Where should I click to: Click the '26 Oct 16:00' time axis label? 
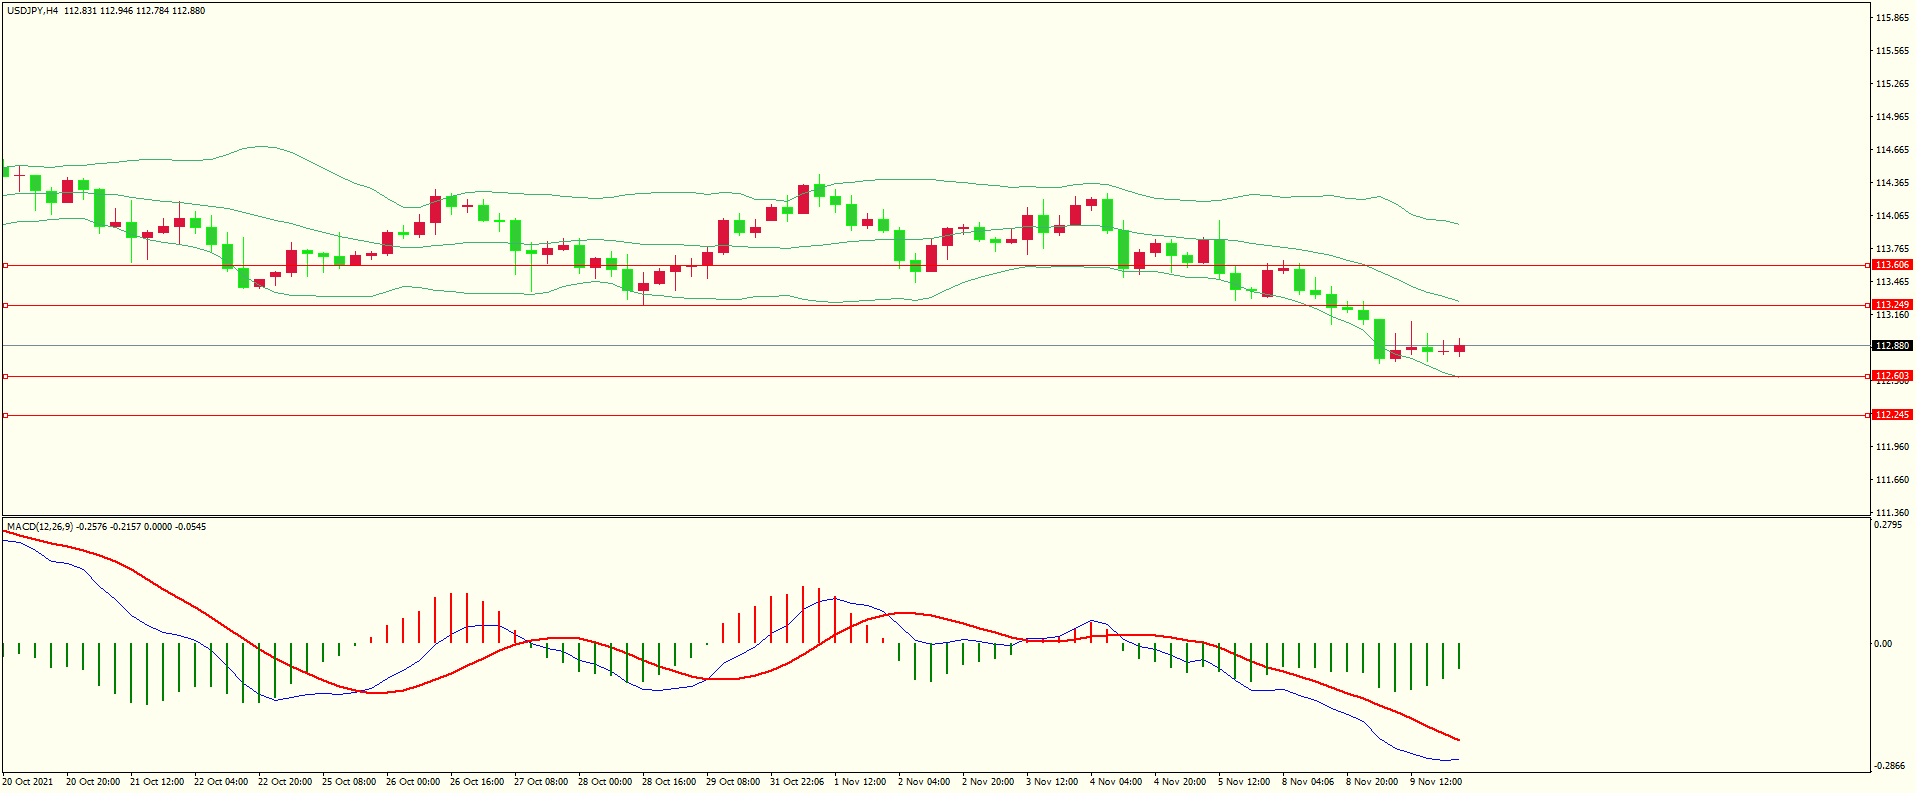coord(477,782)
